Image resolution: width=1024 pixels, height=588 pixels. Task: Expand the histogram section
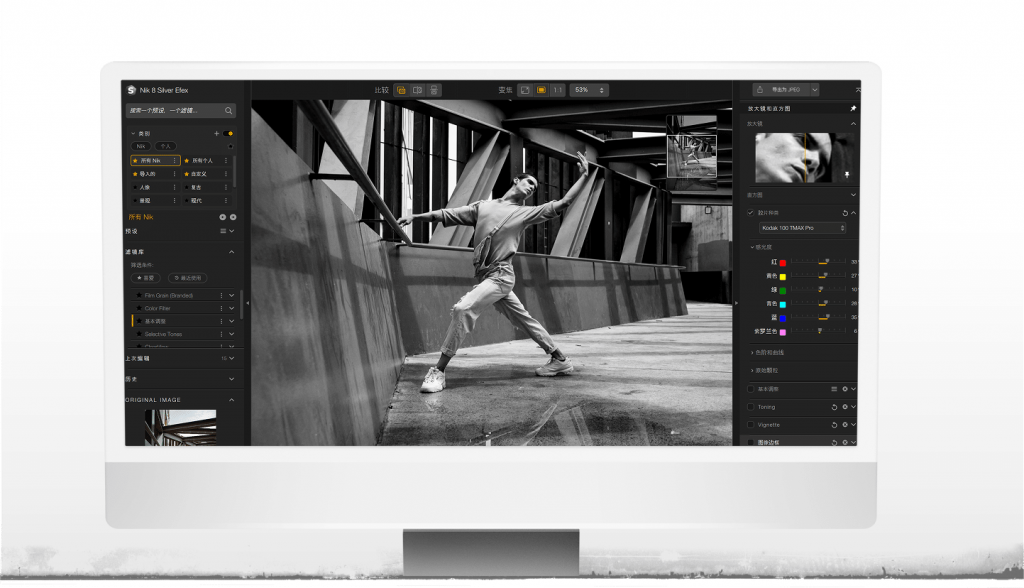click(x=853, y=195)
